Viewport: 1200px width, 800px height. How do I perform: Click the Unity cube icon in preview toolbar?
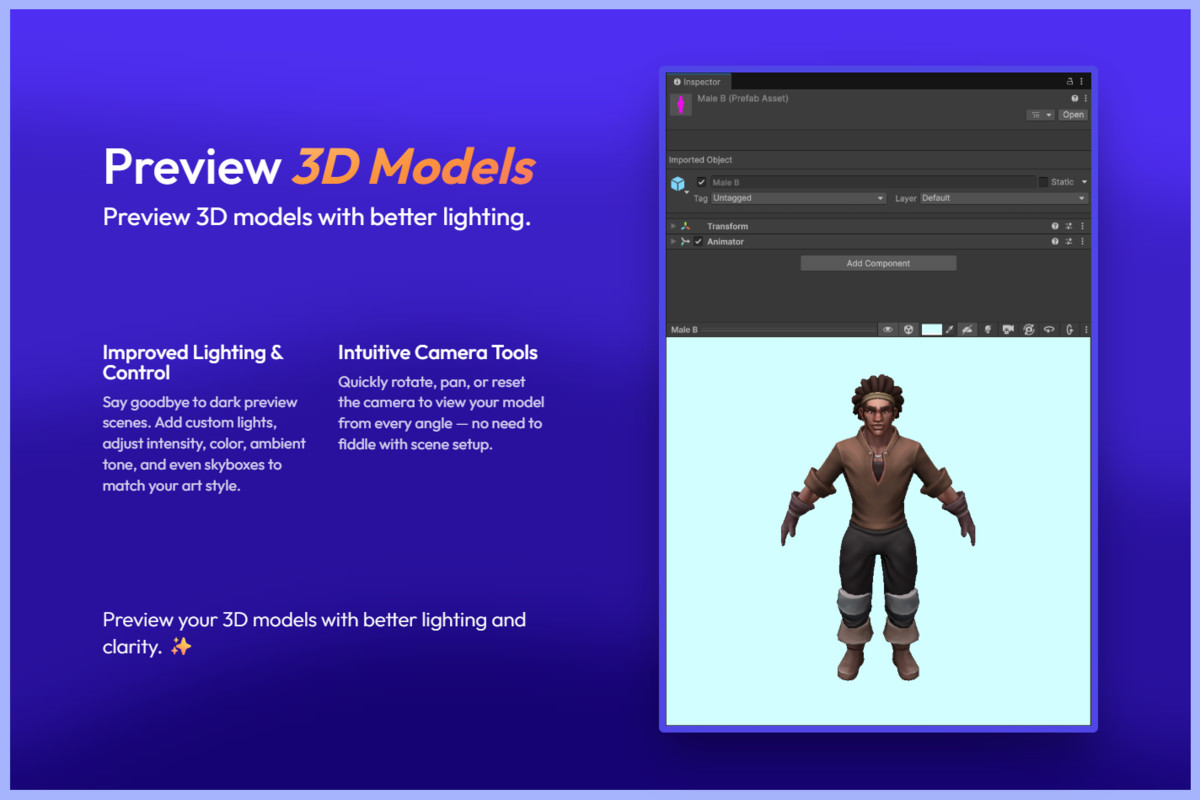908,329
